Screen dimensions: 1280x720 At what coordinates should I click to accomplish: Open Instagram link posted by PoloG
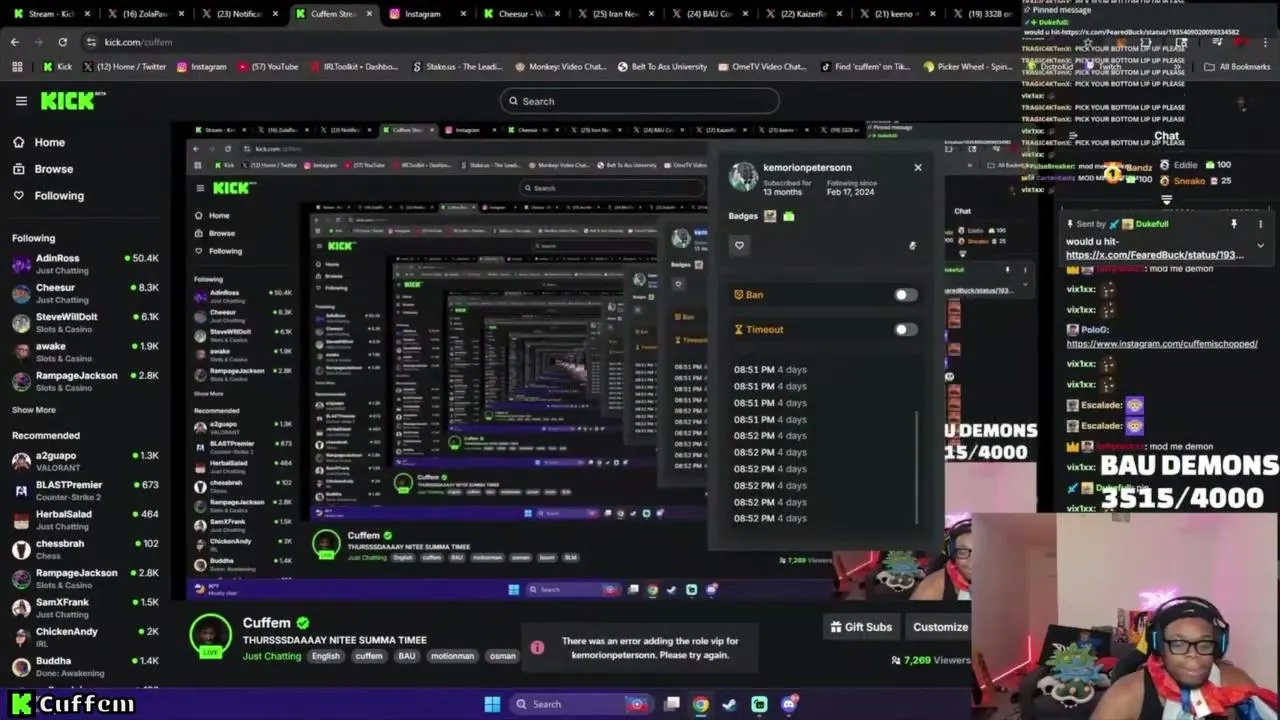[1161, 344]
